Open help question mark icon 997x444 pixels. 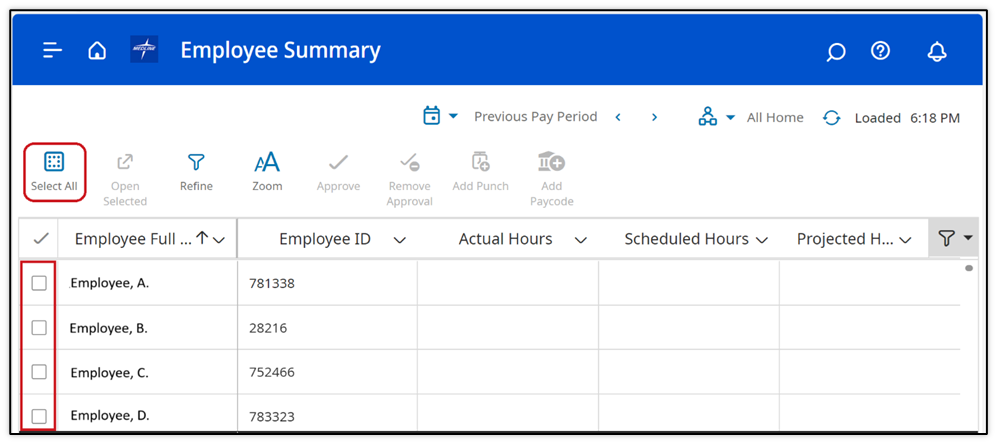point(880,51)
